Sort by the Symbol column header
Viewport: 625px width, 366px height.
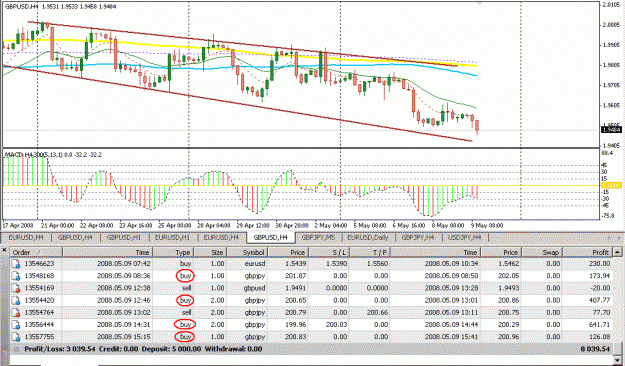pos(247,252)
